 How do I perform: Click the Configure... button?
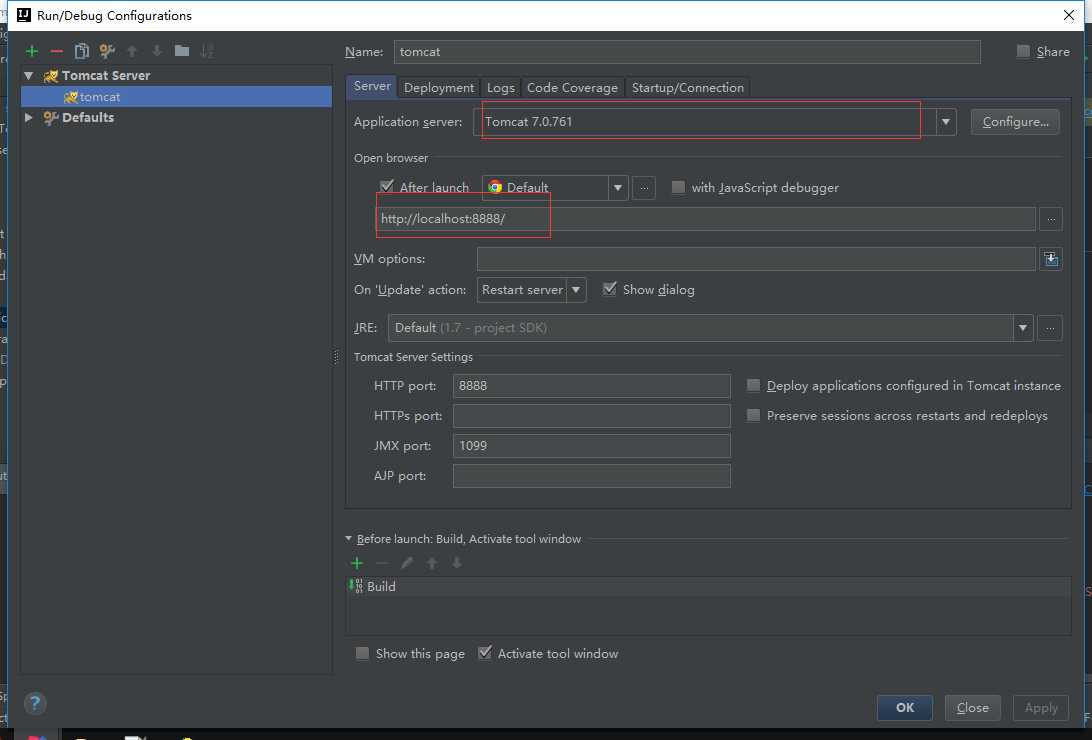[x=1015, y=122]
